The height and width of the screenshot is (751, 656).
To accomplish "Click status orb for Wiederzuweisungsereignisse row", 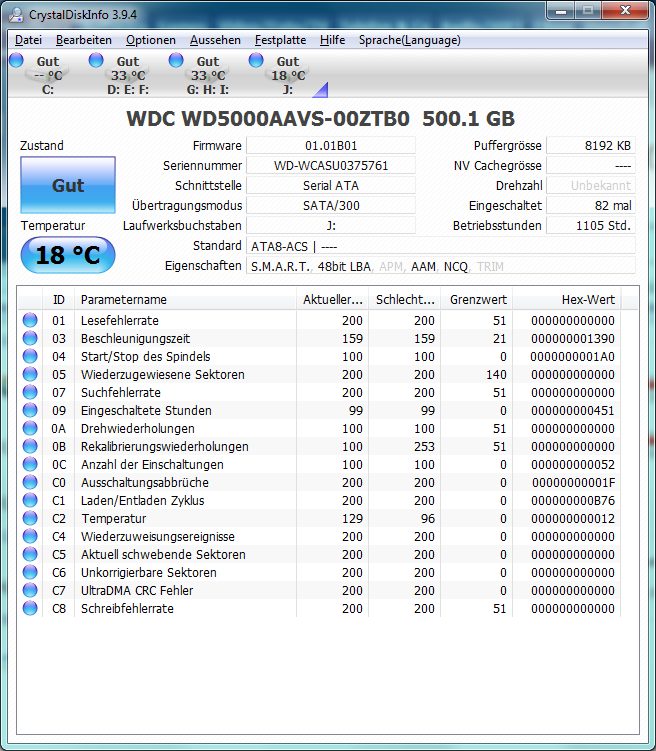I will pos(30,536).
